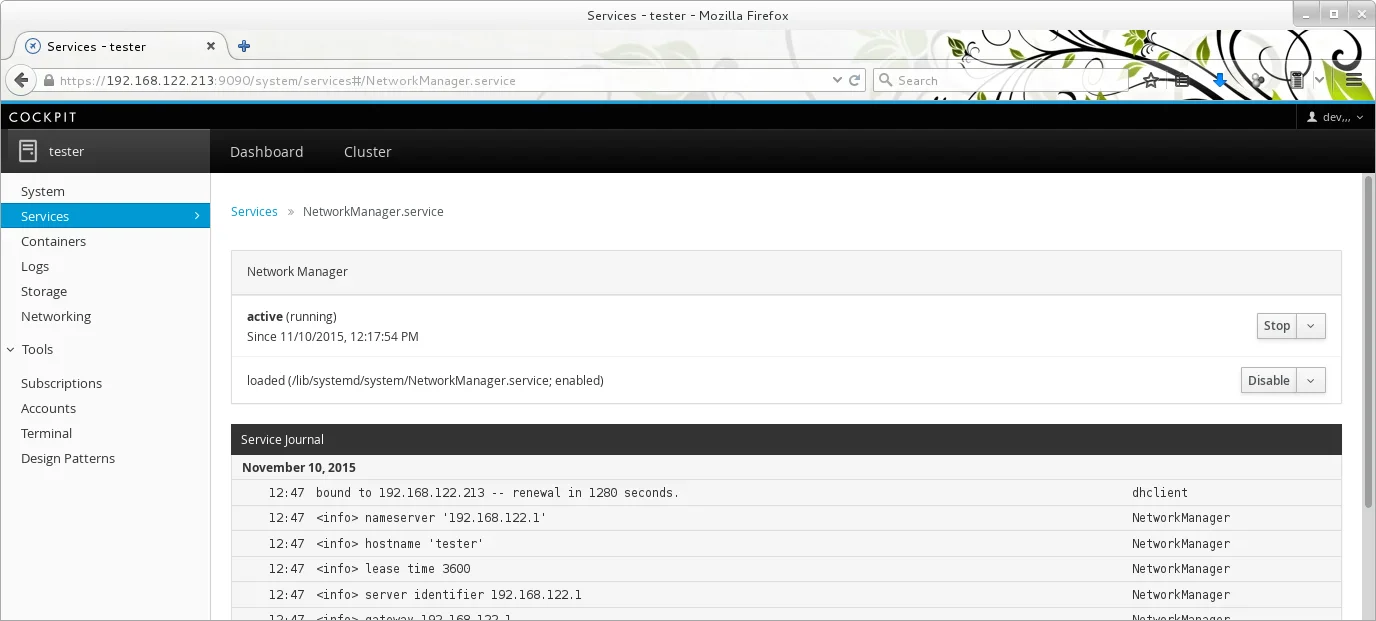
Task: Click the back navigation arrow
Action: (20, 80)
